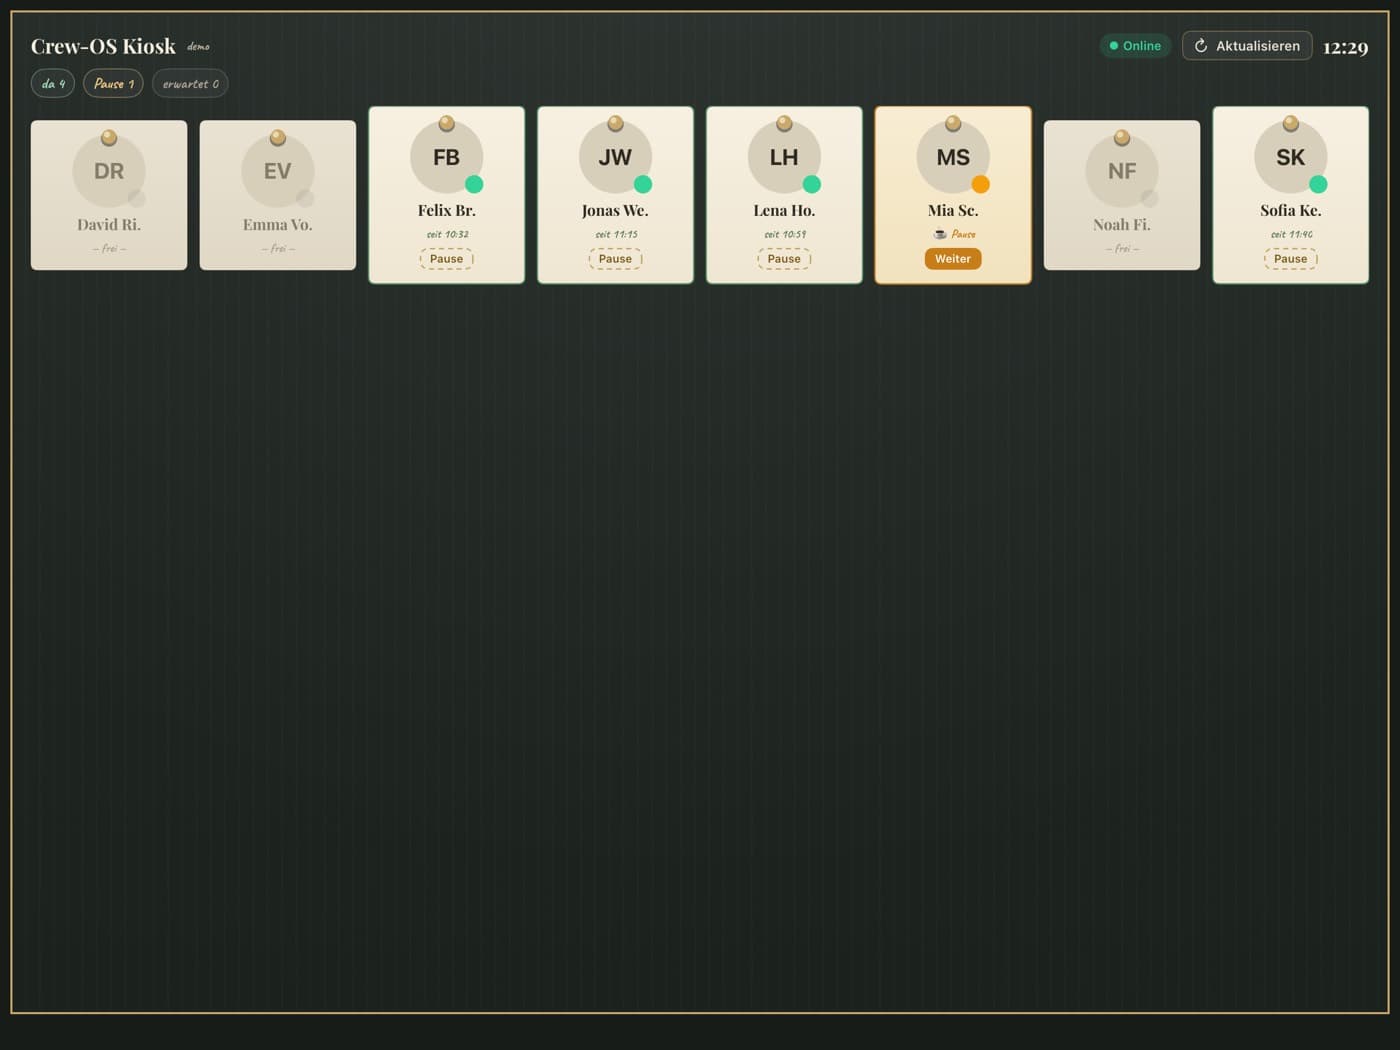
Task: Click the 'demo' label next to title
Action: pyautogui.click(x=198, y=47)
